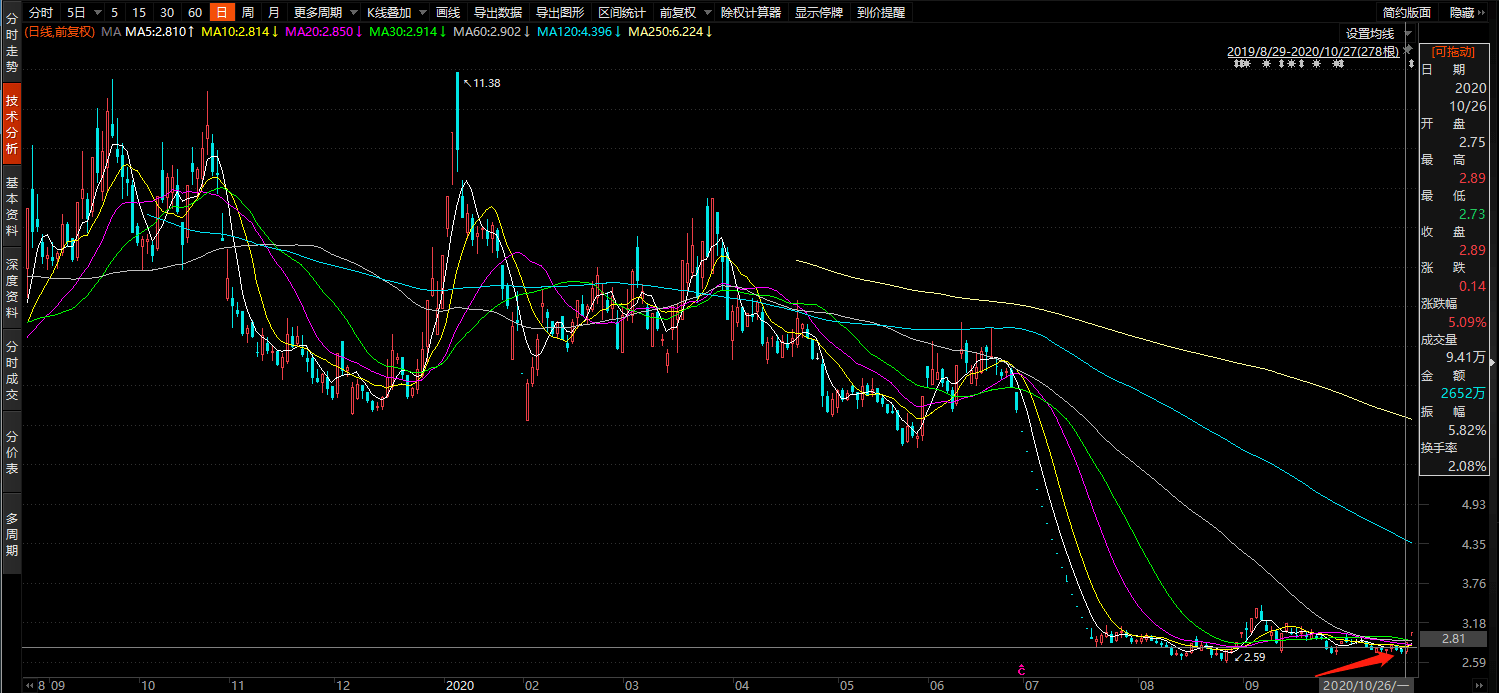Image resolution: width=1499 pixels, height=693 pixels.
Task: Select the highlighted 日 daily period
Action: pyautogui.click(x=221, y=13)
